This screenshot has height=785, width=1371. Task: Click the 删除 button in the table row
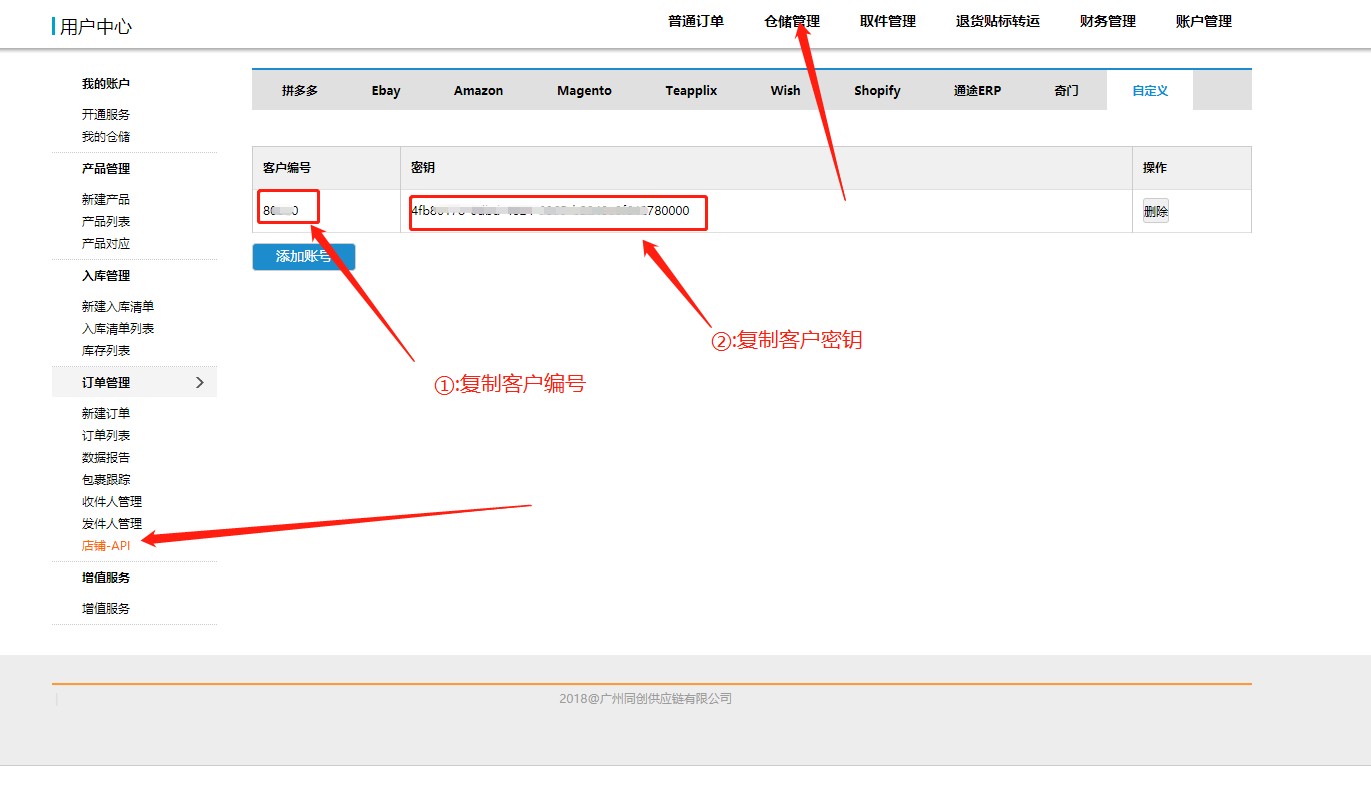[x=1155, y=211]
